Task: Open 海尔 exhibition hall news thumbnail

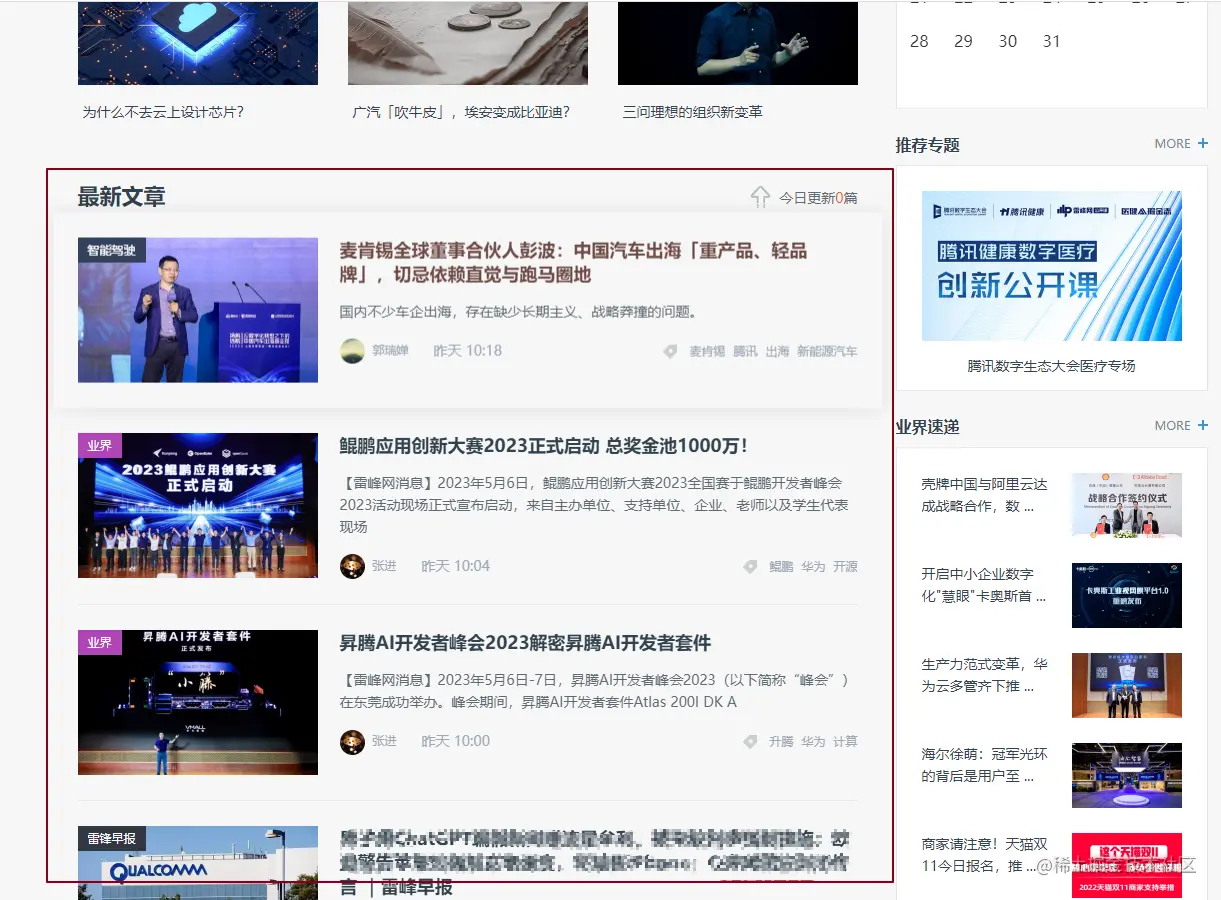Action: [x=1126, y=775]
